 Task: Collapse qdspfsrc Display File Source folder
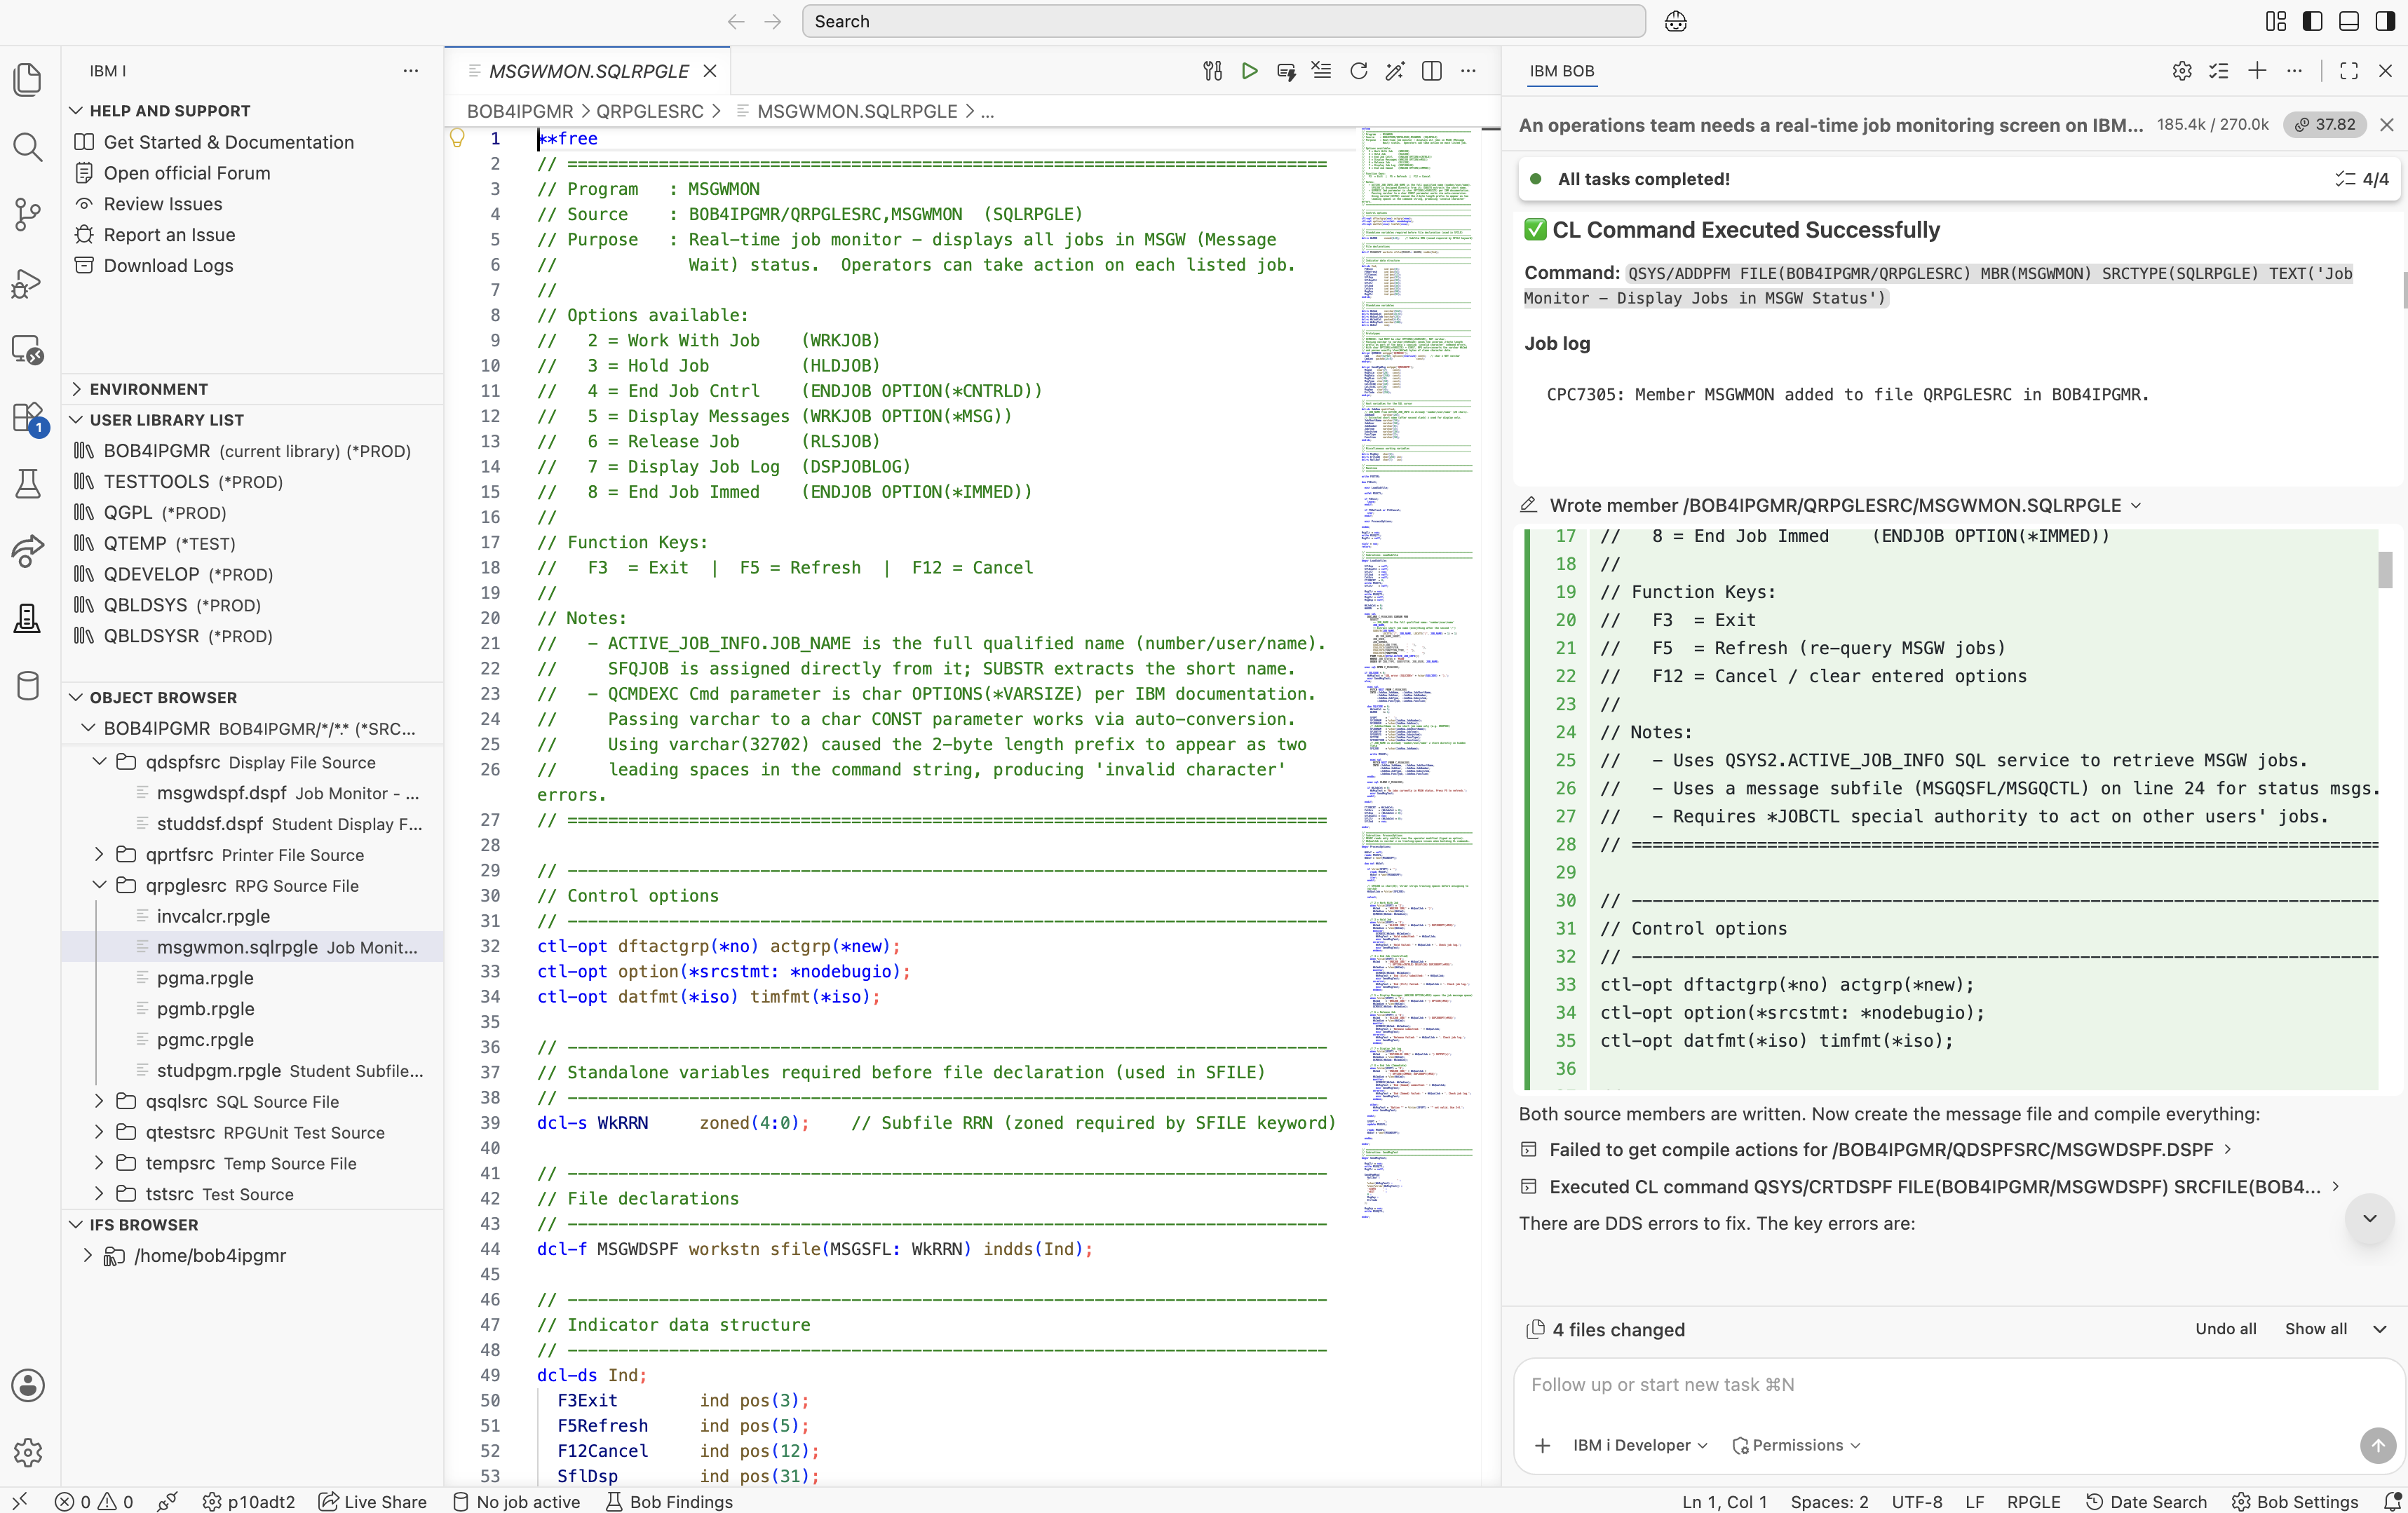click(x=99, y=762)
